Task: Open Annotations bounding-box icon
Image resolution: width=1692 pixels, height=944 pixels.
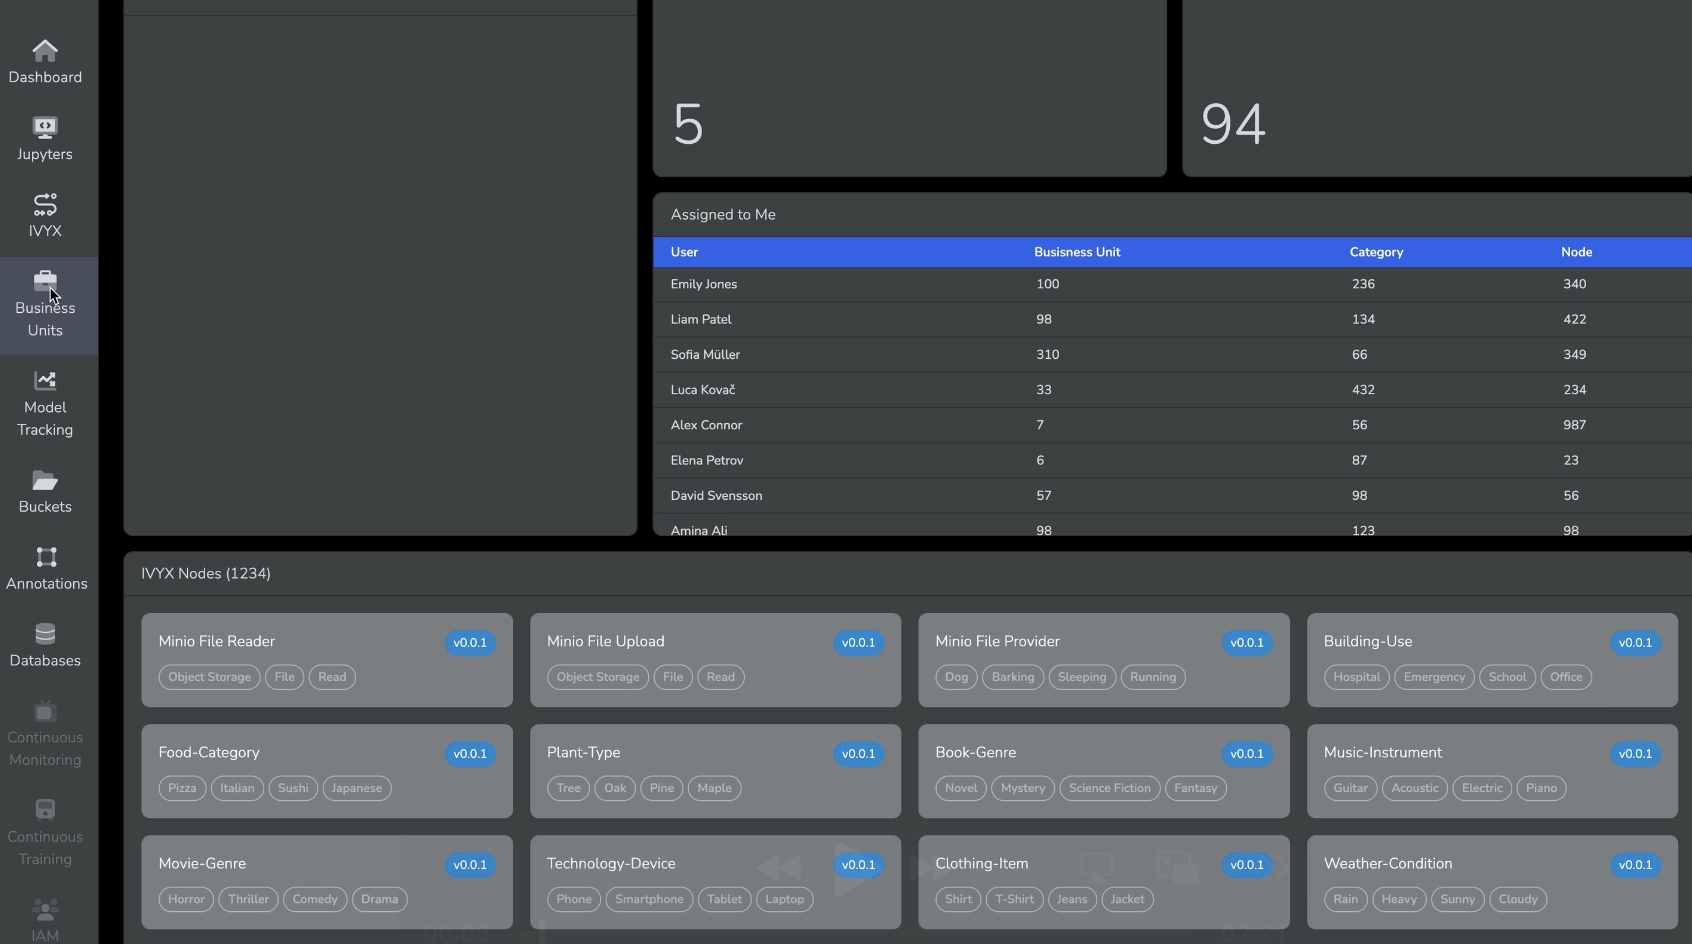Action: coord(46,557)
